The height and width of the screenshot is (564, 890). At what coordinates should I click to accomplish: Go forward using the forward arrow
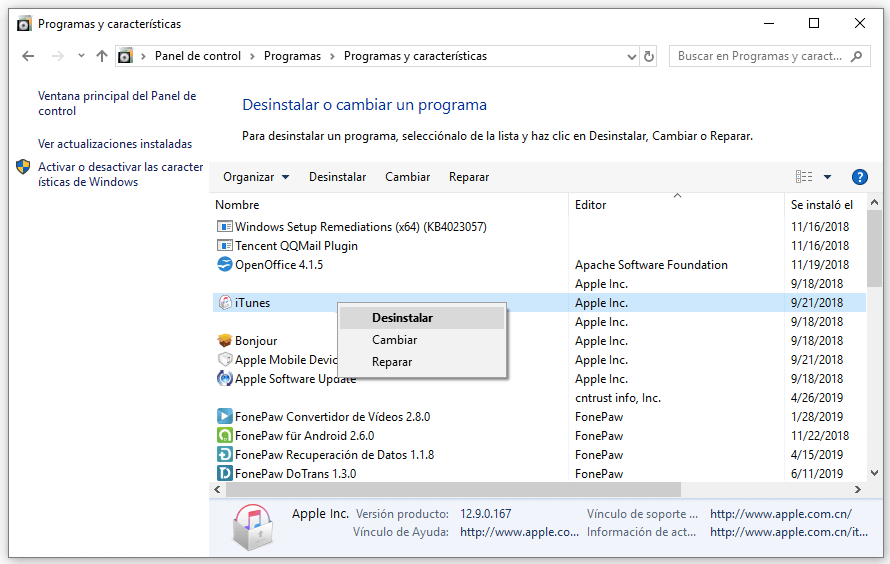[57, 56]
